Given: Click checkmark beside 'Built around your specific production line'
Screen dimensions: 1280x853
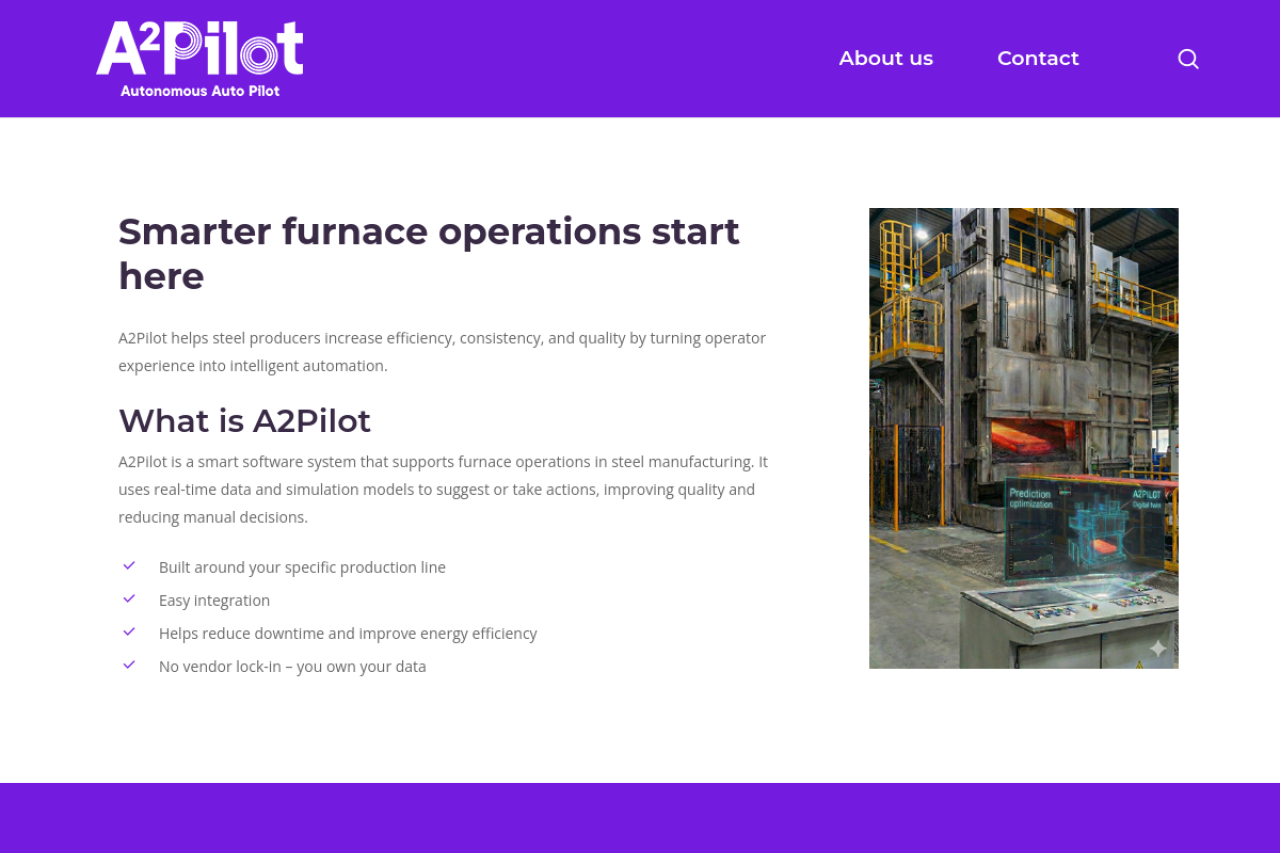Looking at the screenshot, I should 129,566.
